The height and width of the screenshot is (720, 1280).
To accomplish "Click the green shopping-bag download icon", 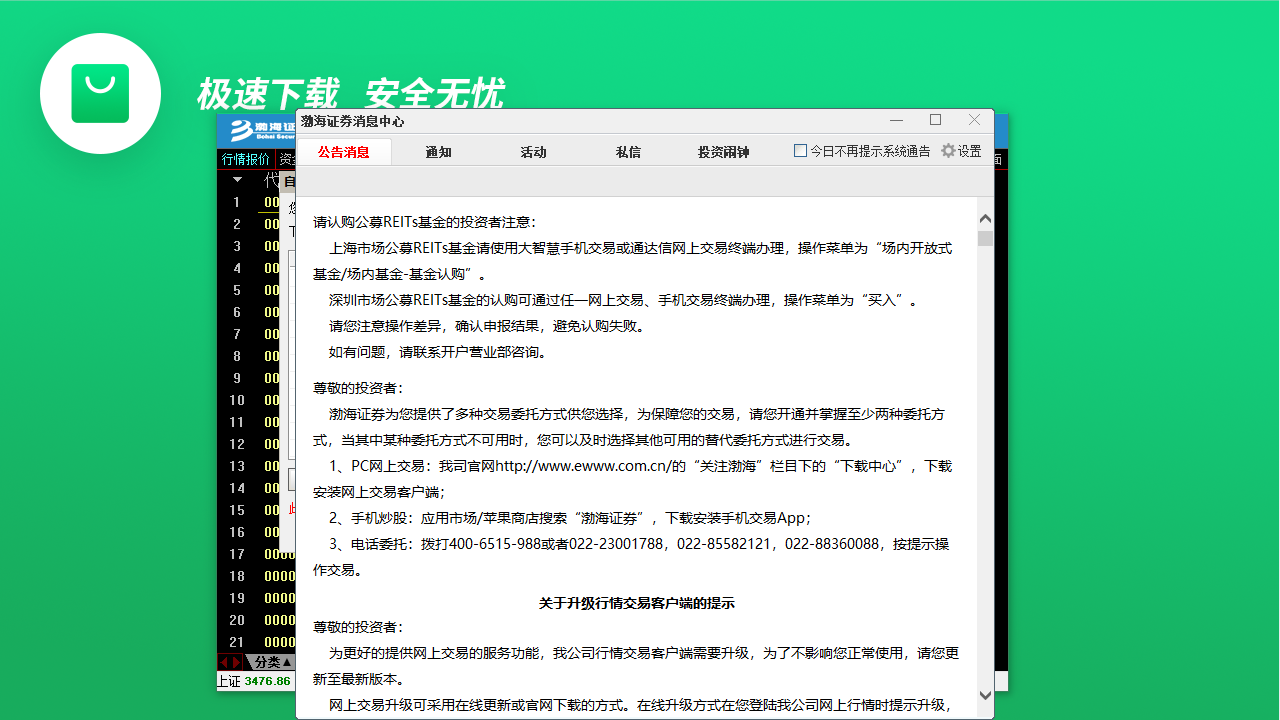I will coord(100,93).
